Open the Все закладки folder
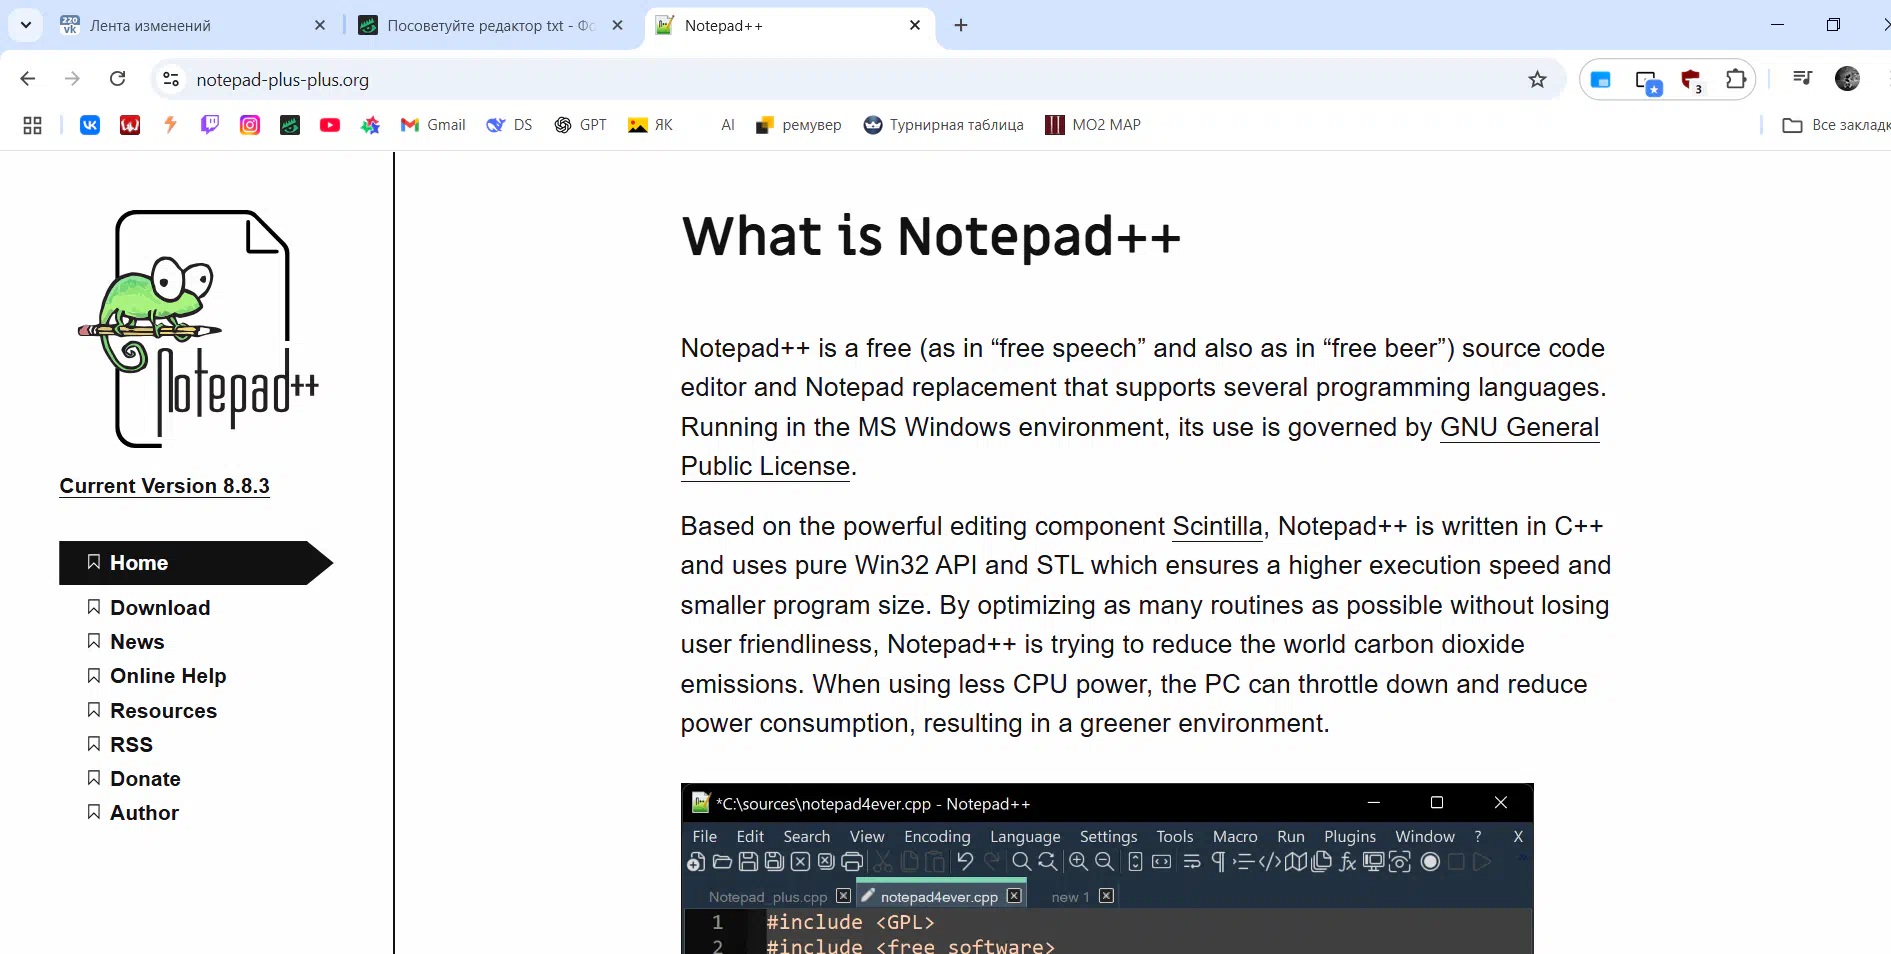Viewport: 1891px width, 954px height. point(1836,125)
